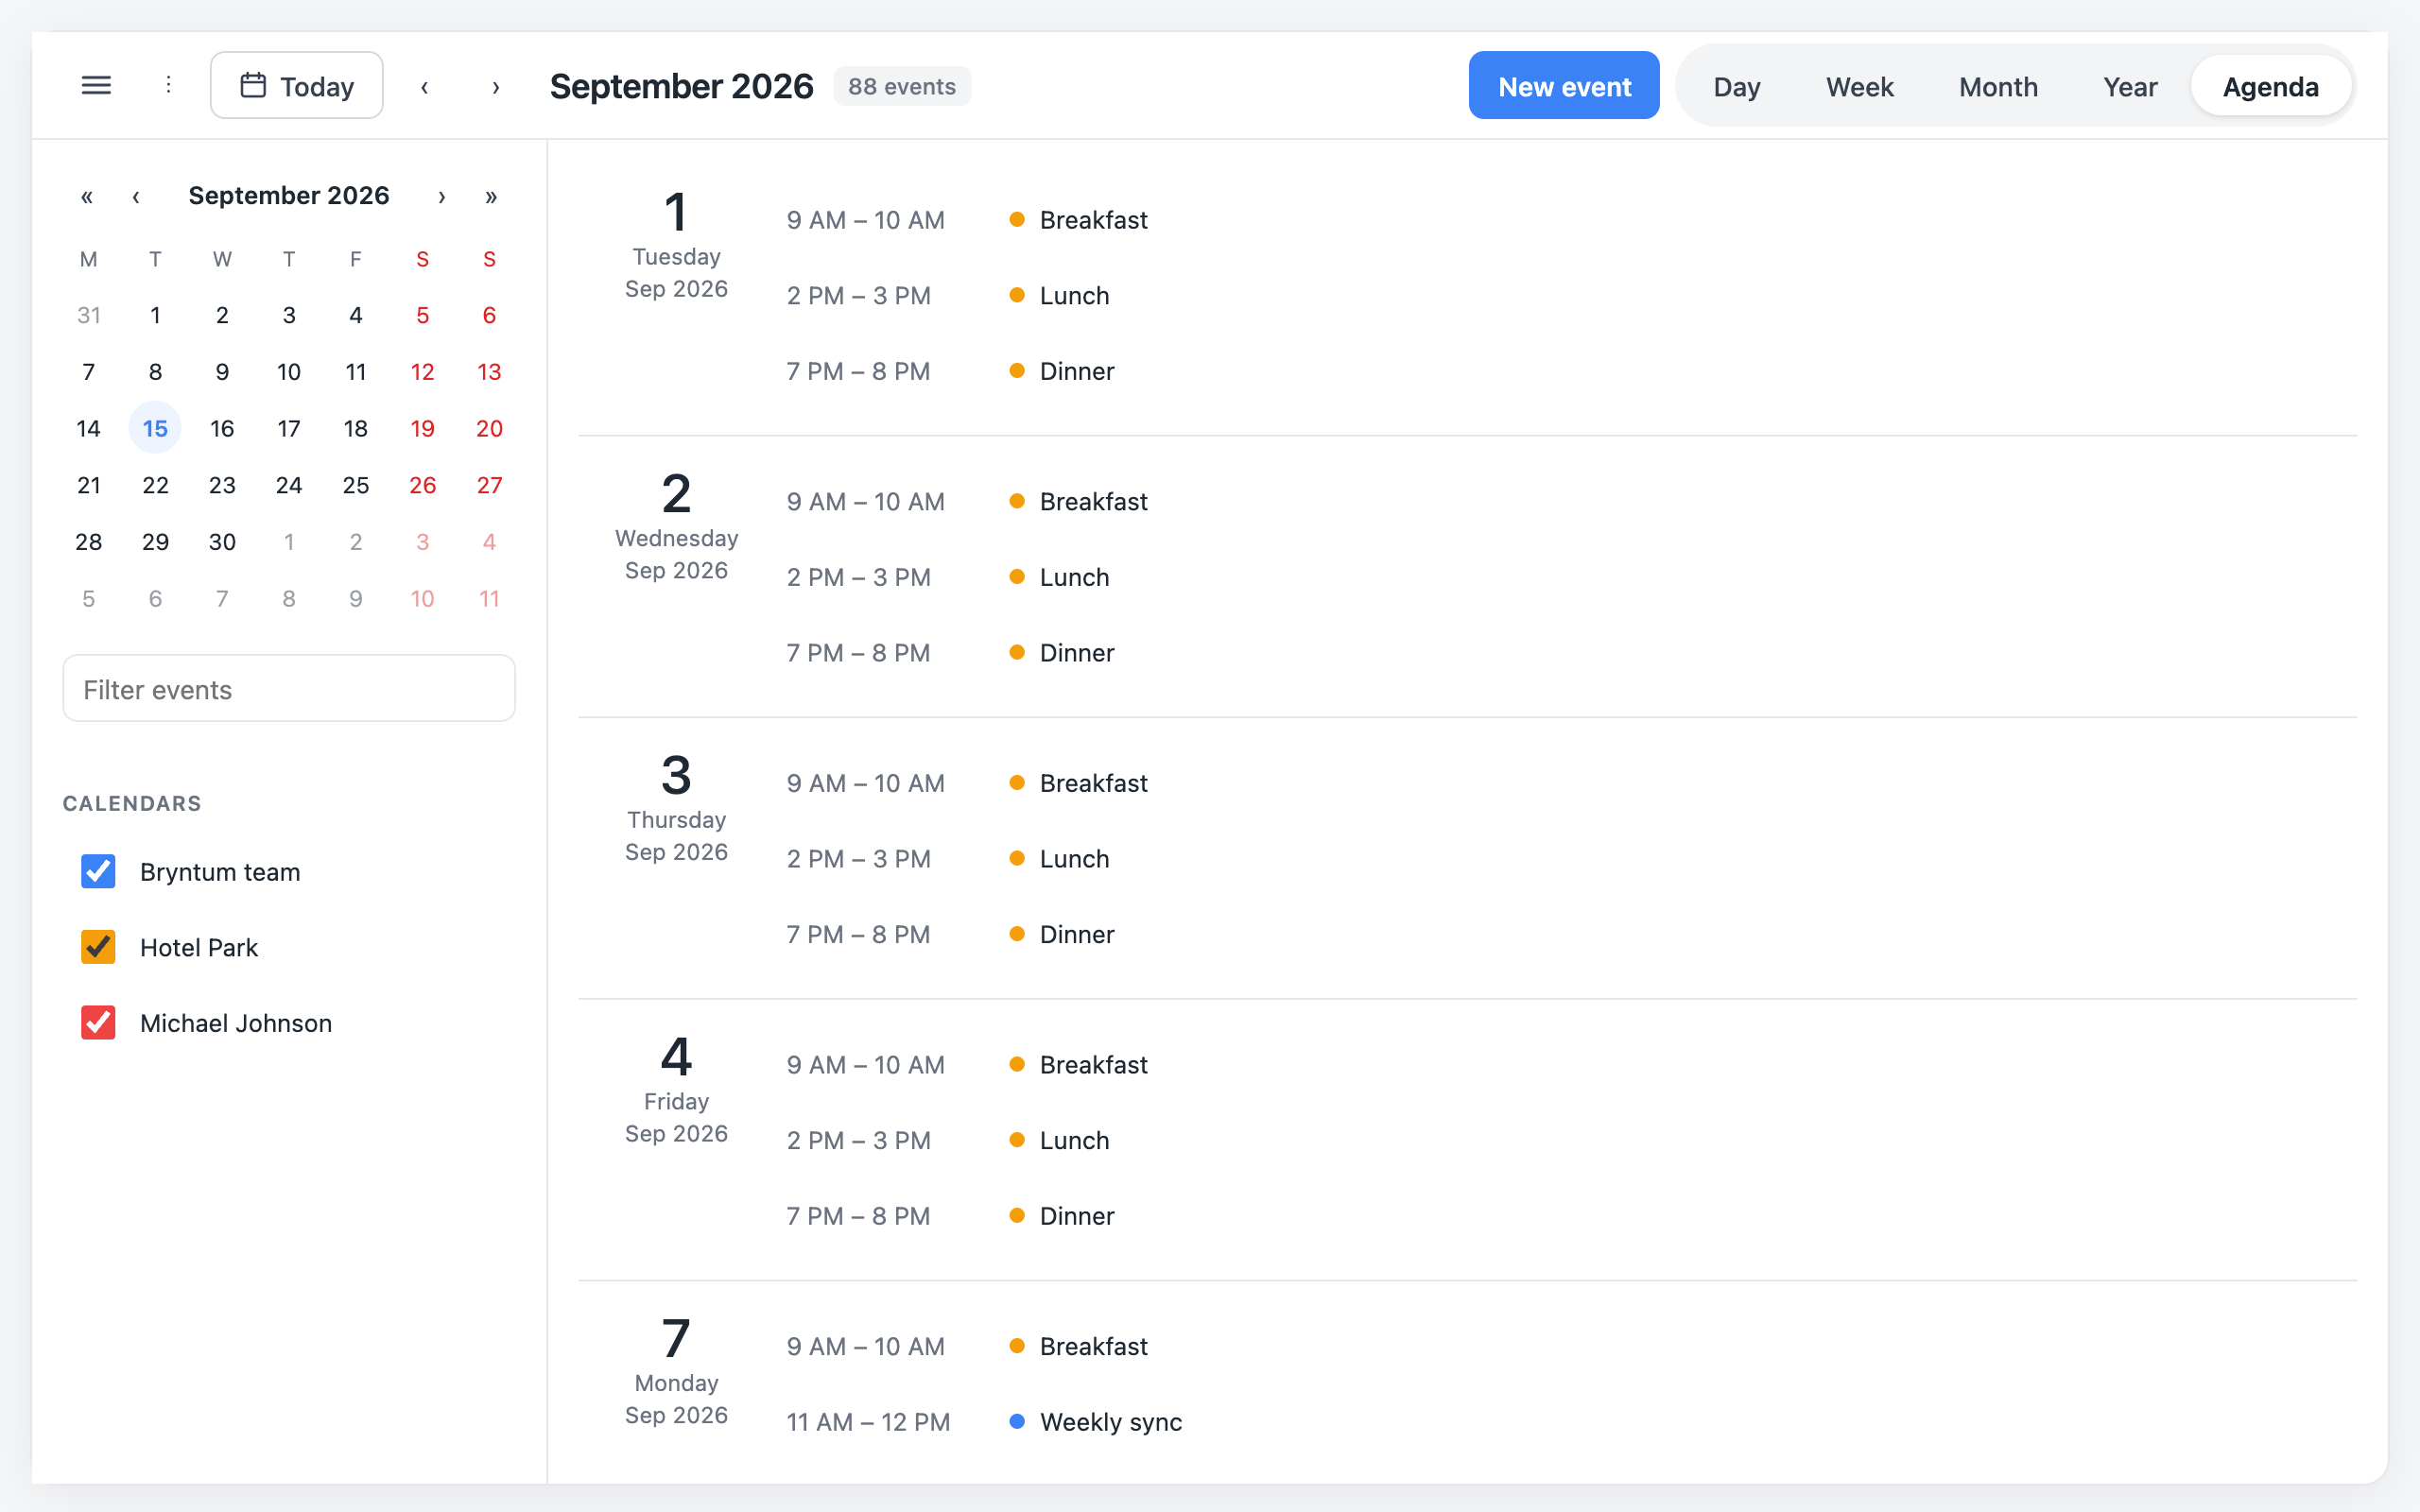Go to next month in mini calendar
Image resolution: width=2420 pixels, height=1512 pixels.
tap(442, 196)
